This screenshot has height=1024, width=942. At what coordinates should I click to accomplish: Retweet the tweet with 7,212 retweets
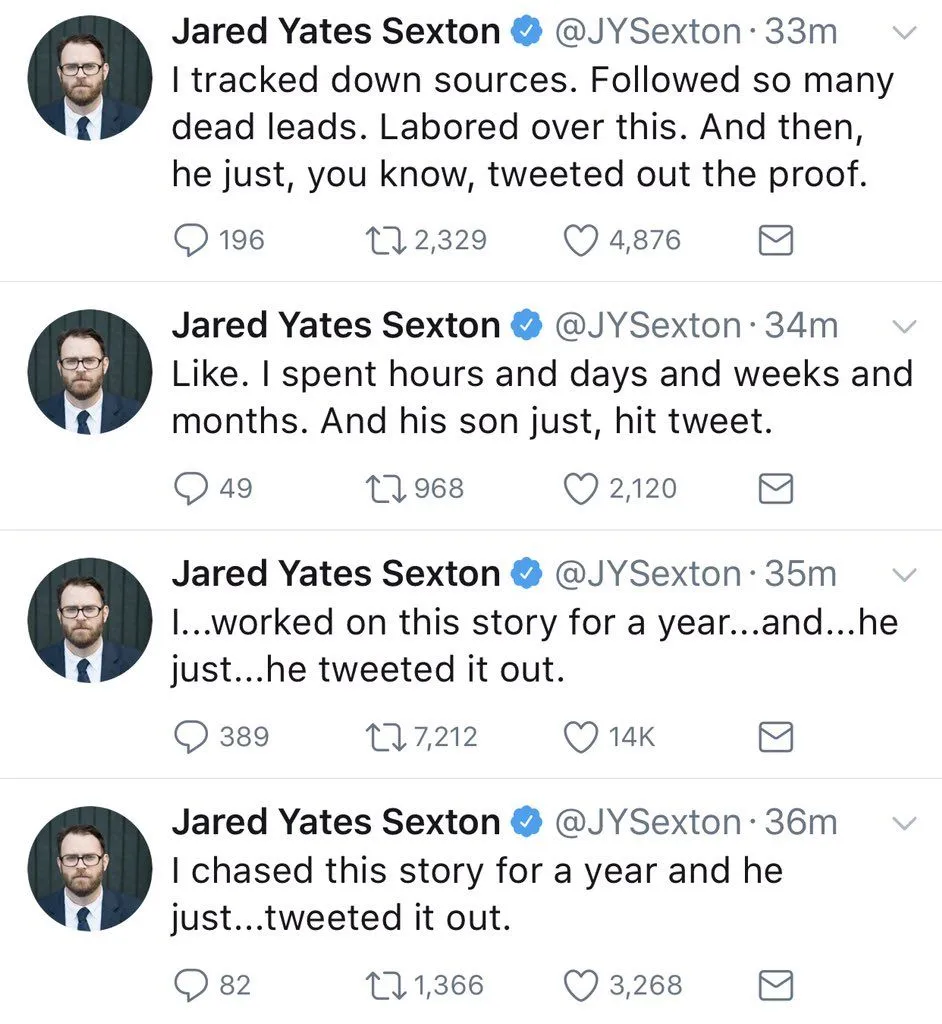[384, 737]
